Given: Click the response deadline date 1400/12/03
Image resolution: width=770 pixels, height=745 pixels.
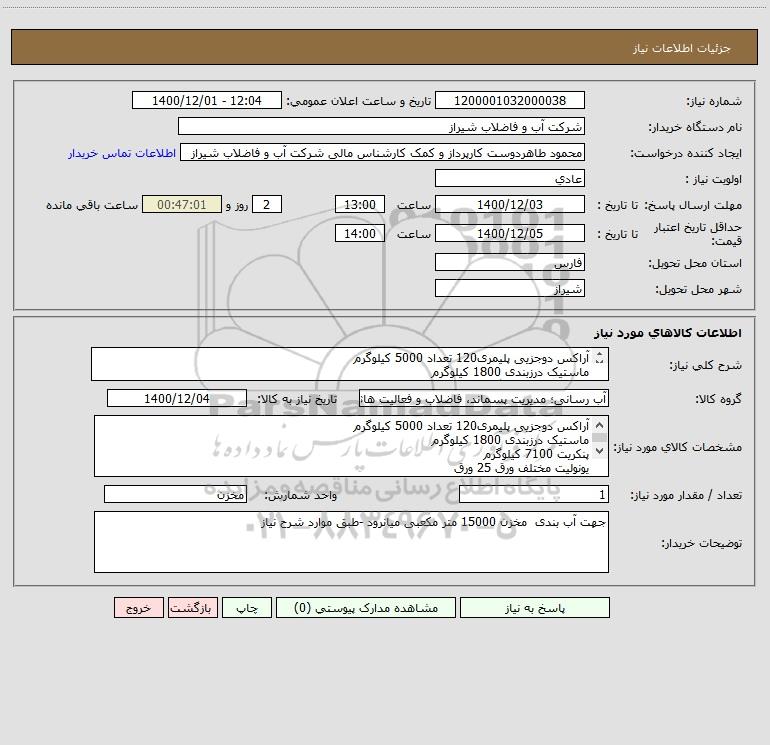Looking at the screenshot, I should click(510, 204).
